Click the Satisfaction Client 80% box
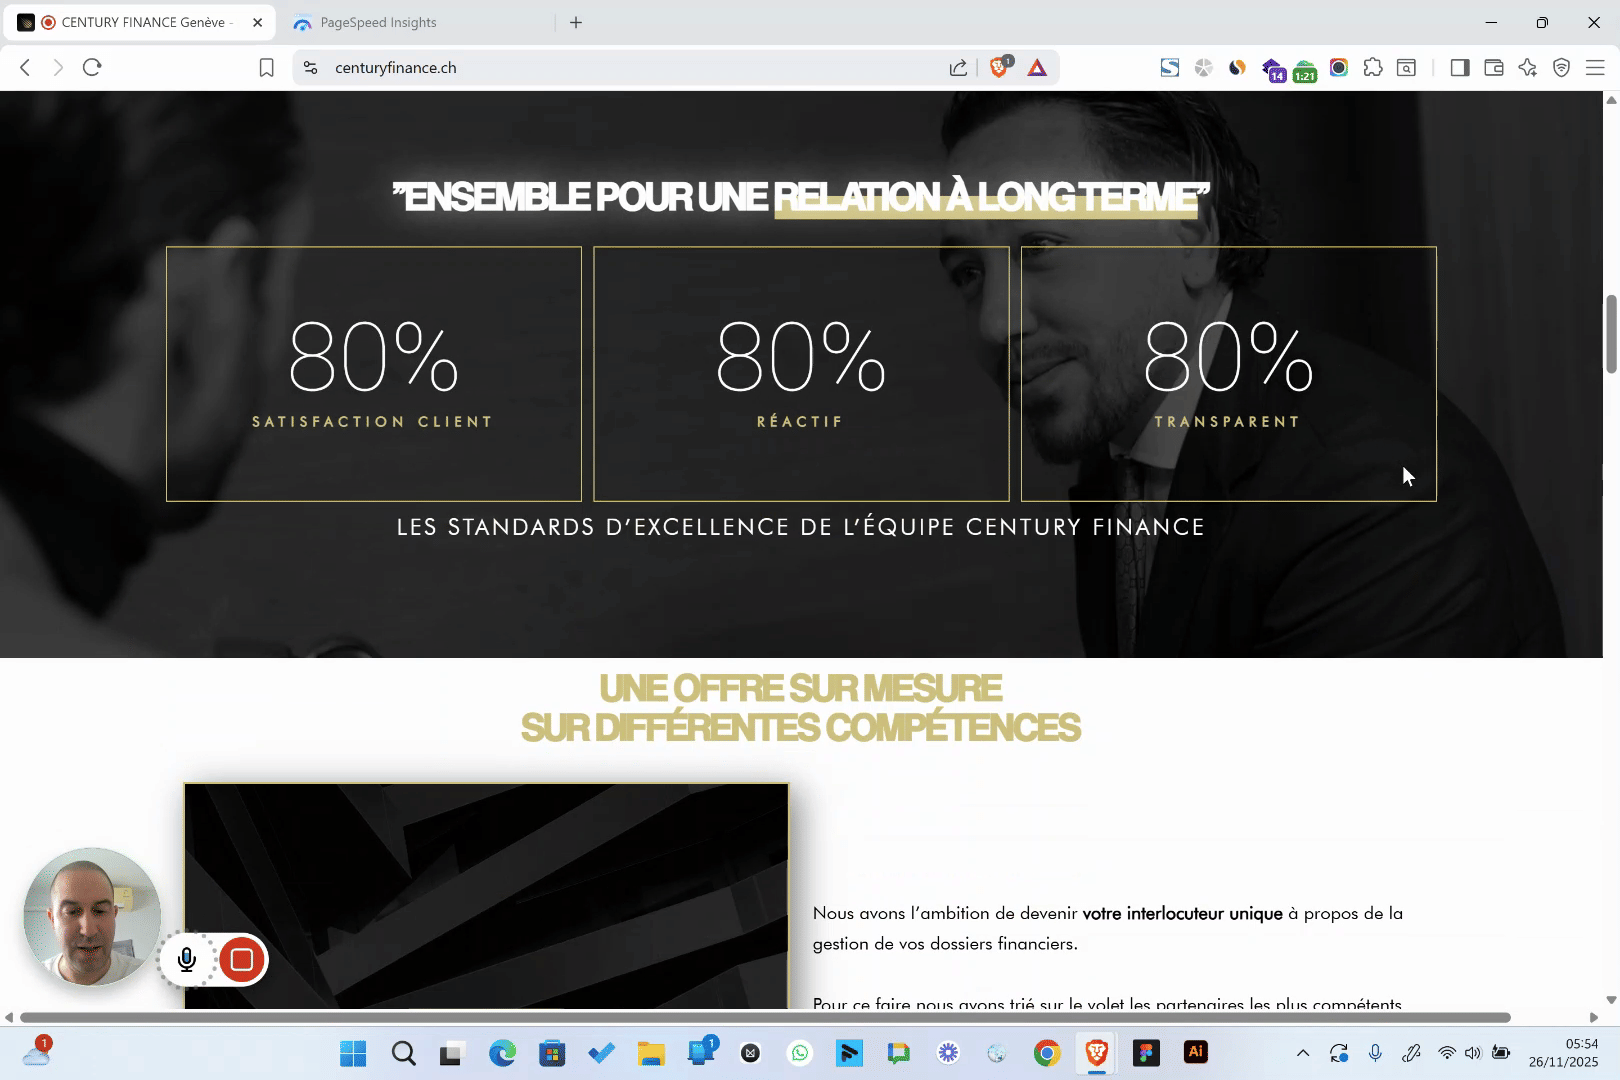The height and width of the screenshot is (1080, 1620). coord(373,373)
